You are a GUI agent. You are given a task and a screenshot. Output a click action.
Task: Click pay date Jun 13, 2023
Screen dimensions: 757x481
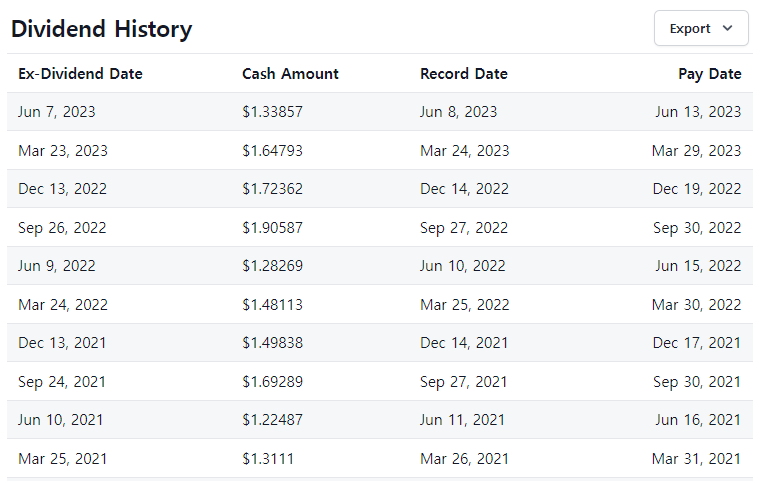[698, 112]
